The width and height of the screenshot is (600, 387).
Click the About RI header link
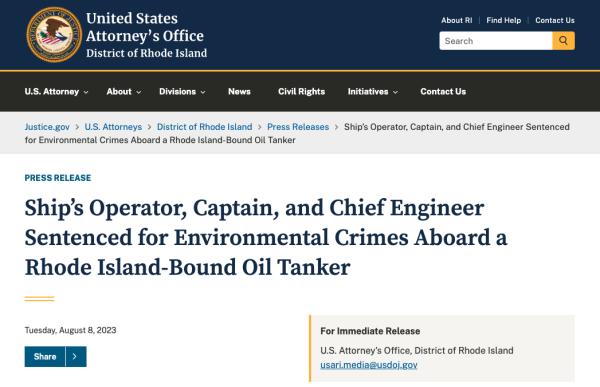pyautogui.click(x=457, y=20)
